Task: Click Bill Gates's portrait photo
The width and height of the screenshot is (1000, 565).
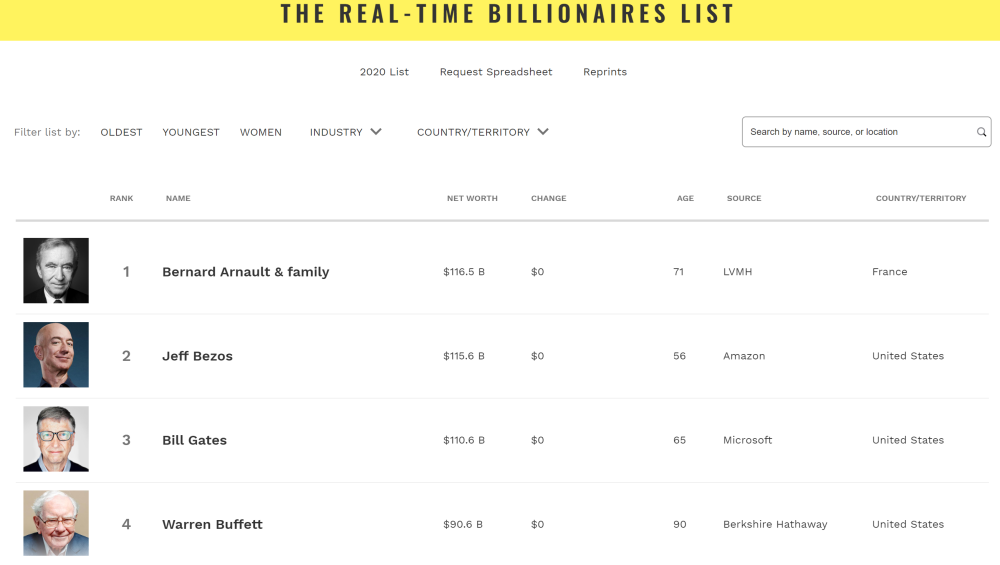Action: click(56, 439)
